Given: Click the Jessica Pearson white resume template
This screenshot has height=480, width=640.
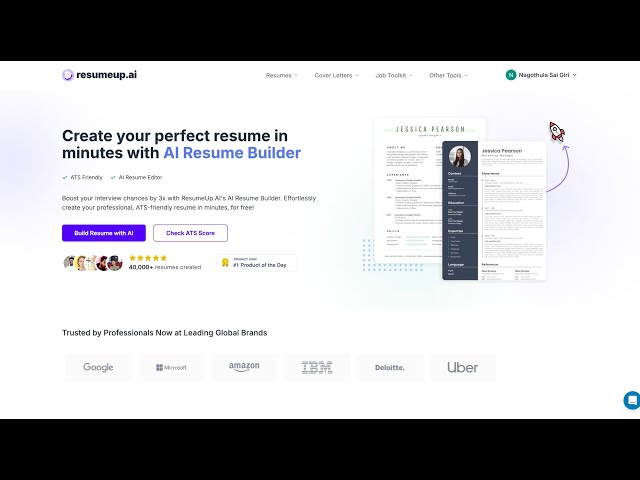Looking at the screenshot, I should tap(408, 190).
